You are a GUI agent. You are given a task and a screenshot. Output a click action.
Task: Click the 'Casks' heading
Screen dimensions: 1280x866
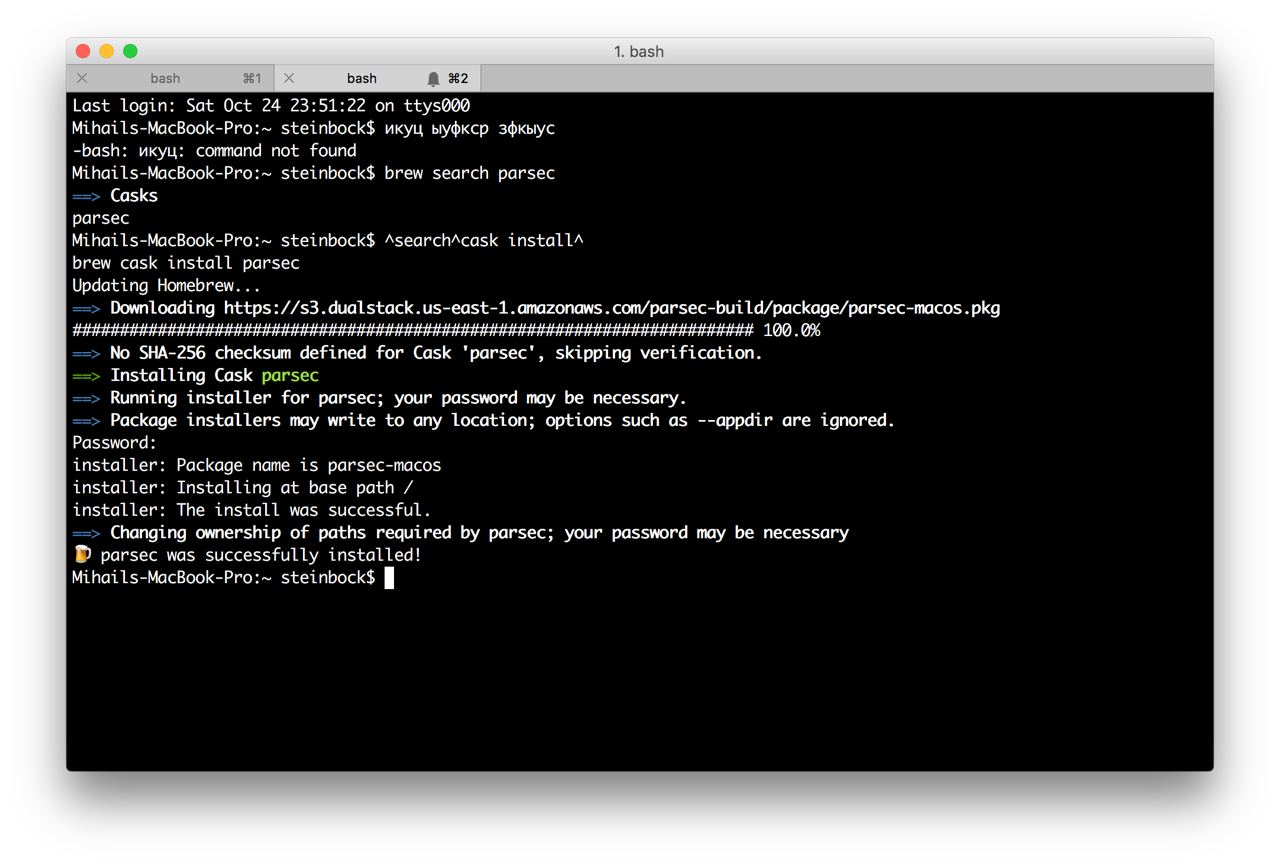point(134,196)
